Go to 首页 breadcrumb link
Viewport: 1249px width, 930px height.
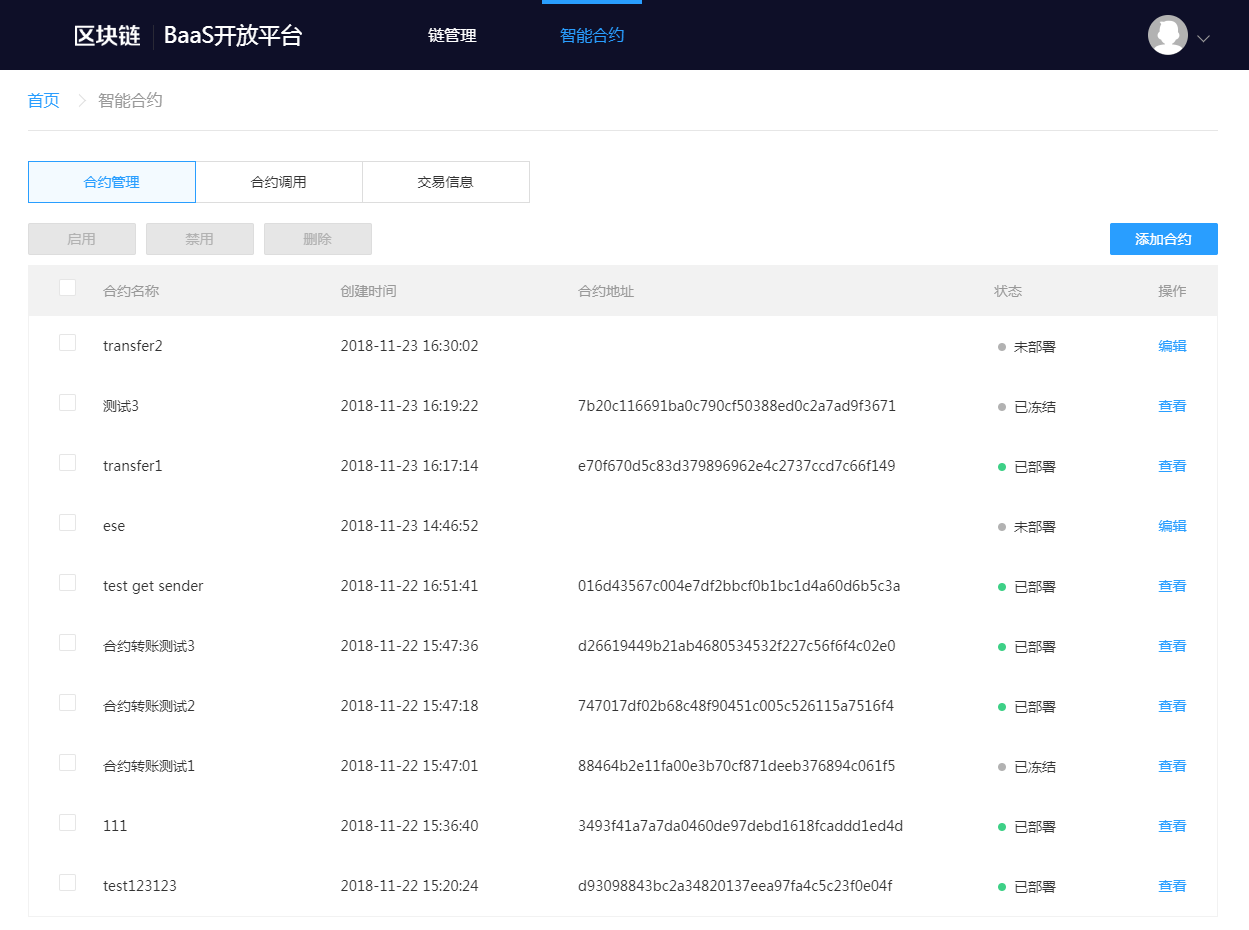44,100
